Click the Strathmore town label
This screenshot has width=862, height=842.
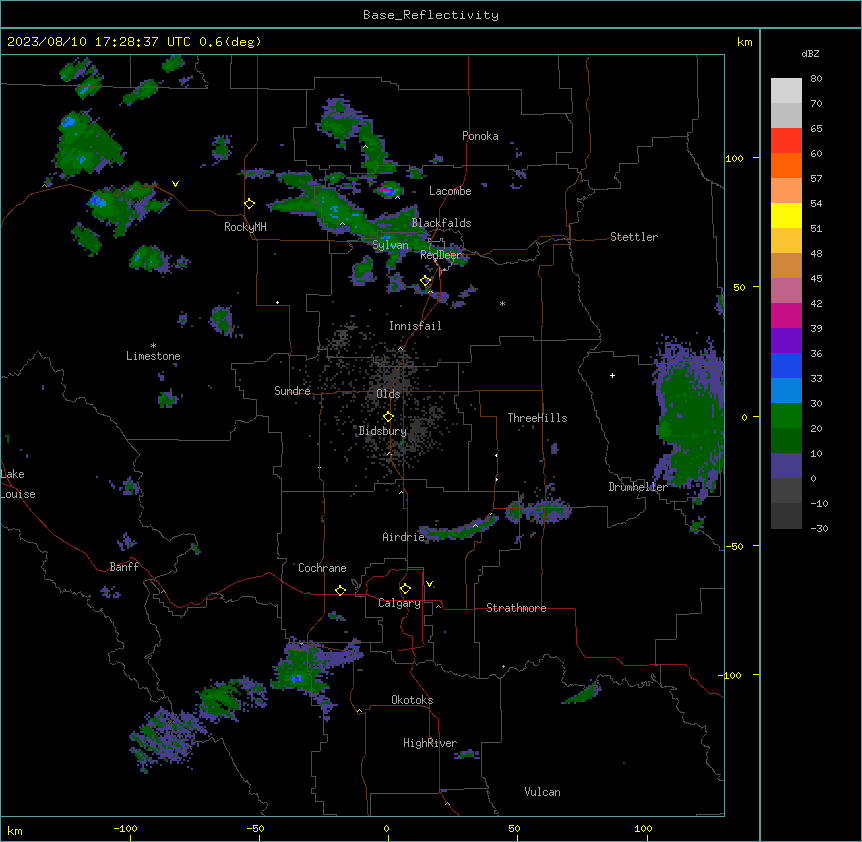click(x=516, y=608)
